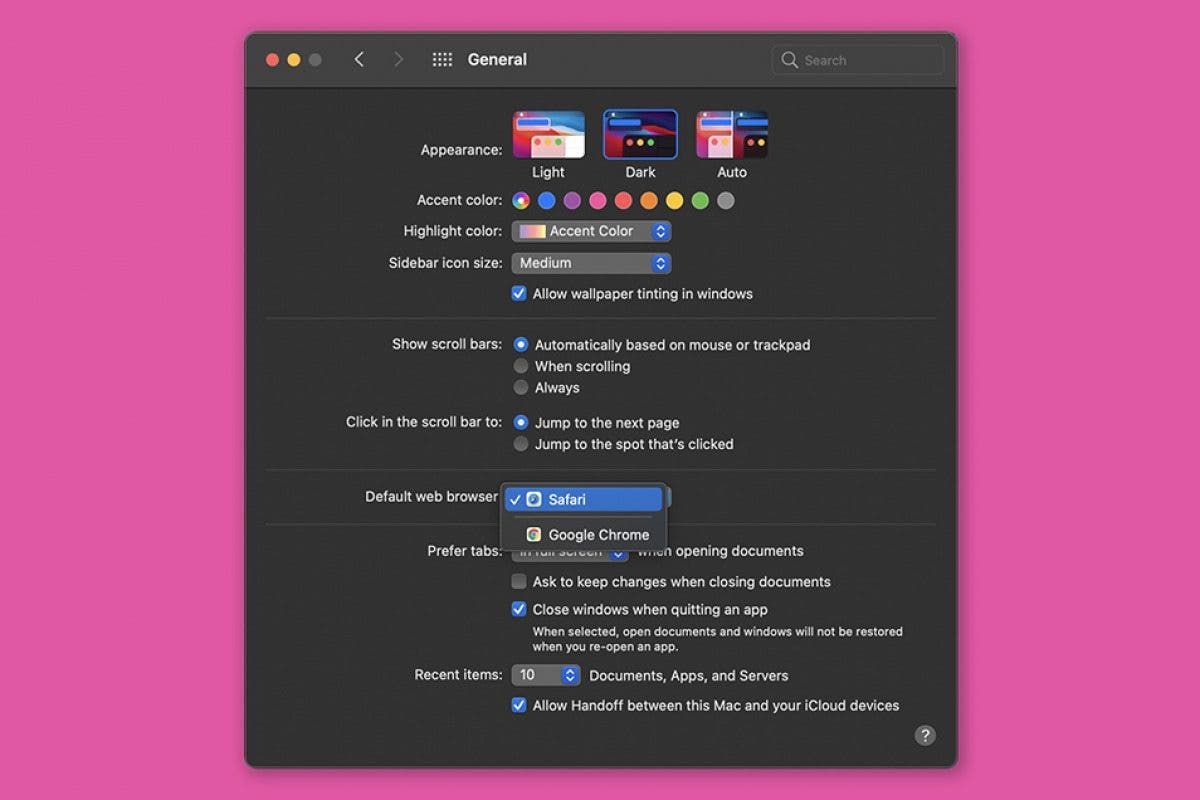Screen dimensions: 1200x800
Task: Toggle Ask to keep changes checkbox
Action: [519, 582]
